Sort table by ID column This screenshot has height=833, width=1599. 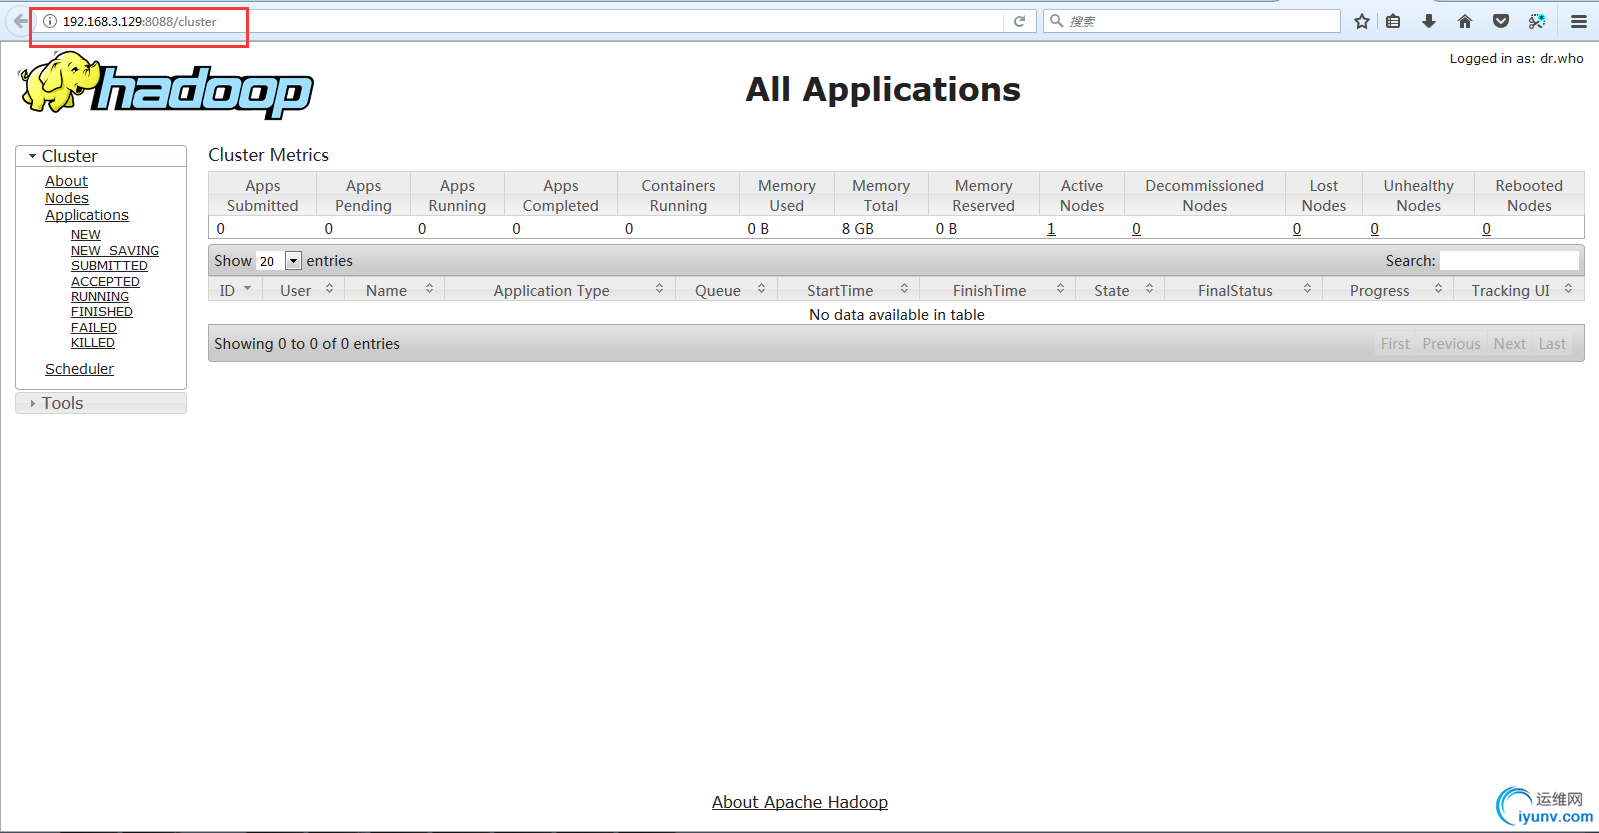tap(236, 290)
